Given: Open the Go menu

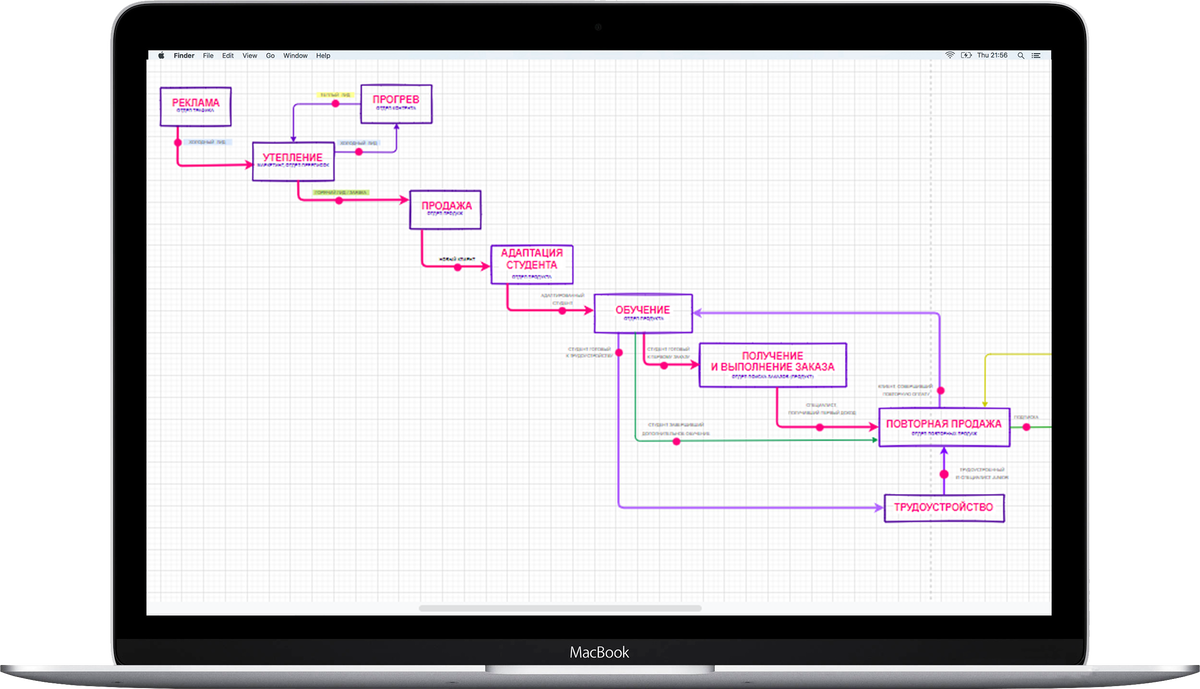Looking at the screenshot, I should click(x=270, y=56).
